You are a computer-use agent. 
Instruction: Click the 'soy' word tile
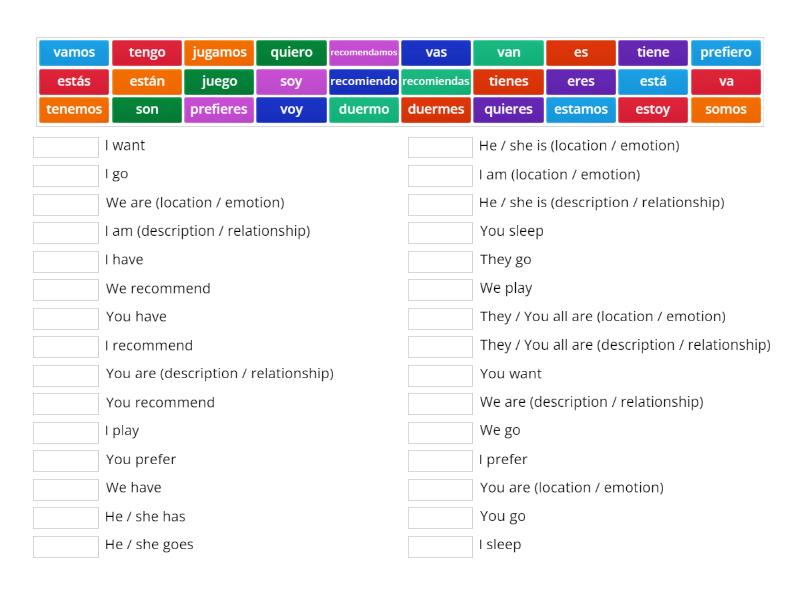pyautogui.click(x=291, y=82)
